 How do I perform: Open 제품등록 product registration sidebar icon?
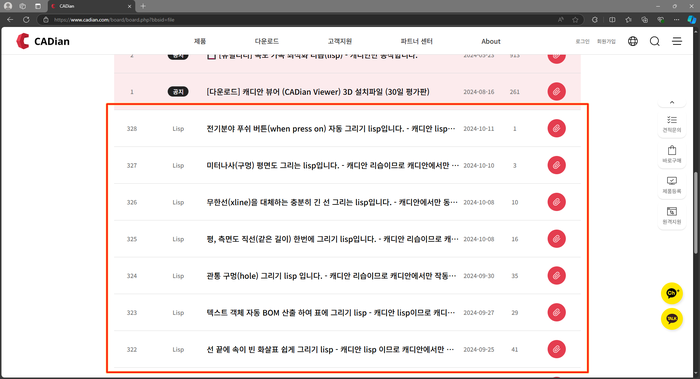coord(671,185)
